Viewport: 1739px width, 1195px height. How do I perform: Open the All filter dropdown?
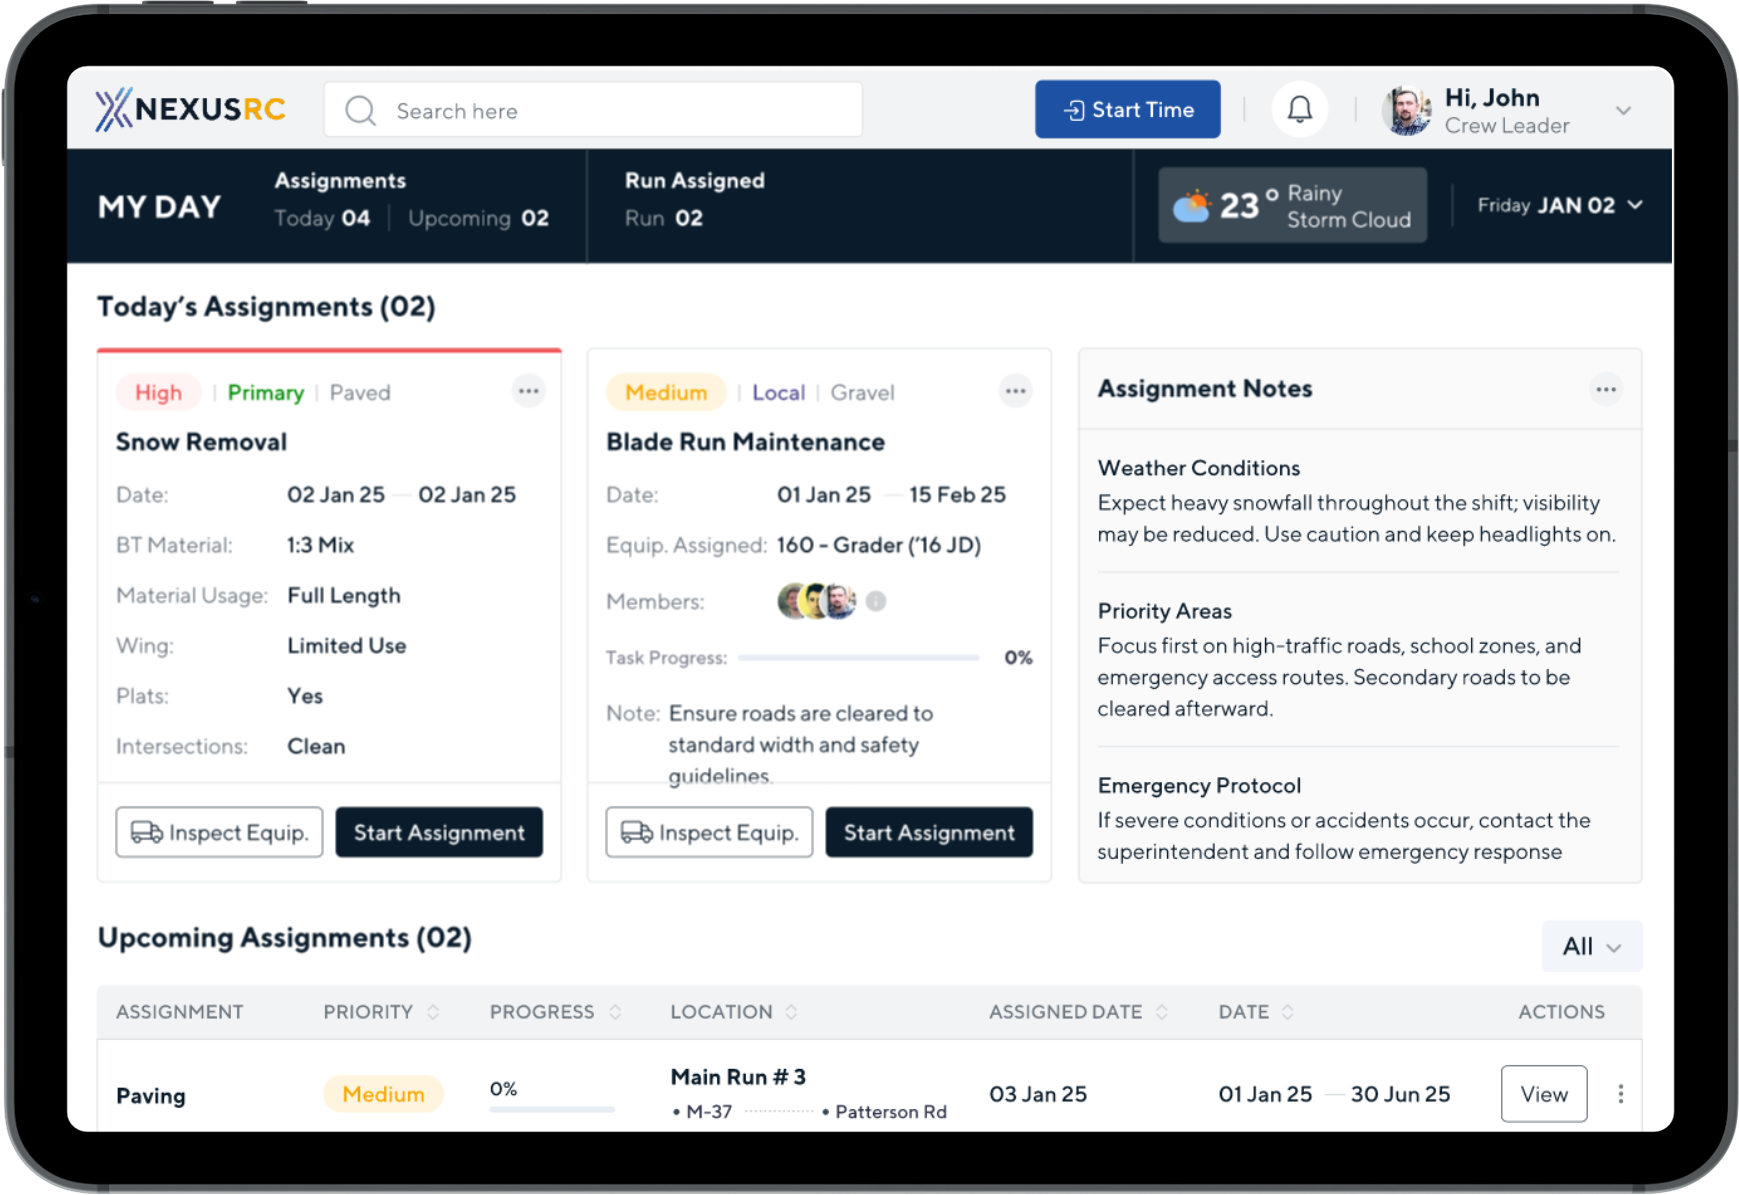point(1591,946)
